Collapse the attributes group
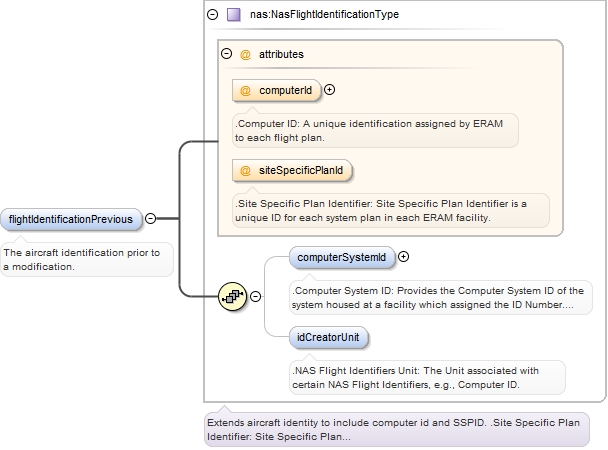Viewport: 608px width, 450px height. pyautogui.click(x=226, y=54)
